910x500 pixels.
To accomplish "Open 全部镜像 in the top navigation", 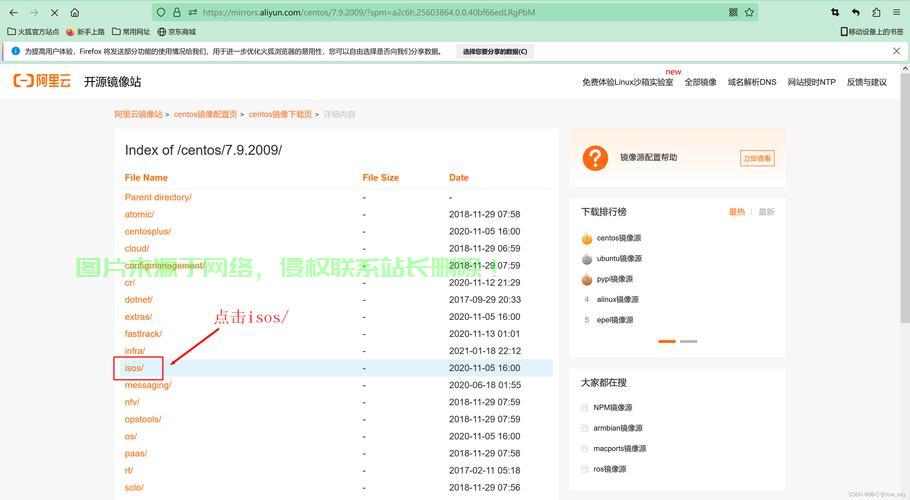I will coord(700,82).
